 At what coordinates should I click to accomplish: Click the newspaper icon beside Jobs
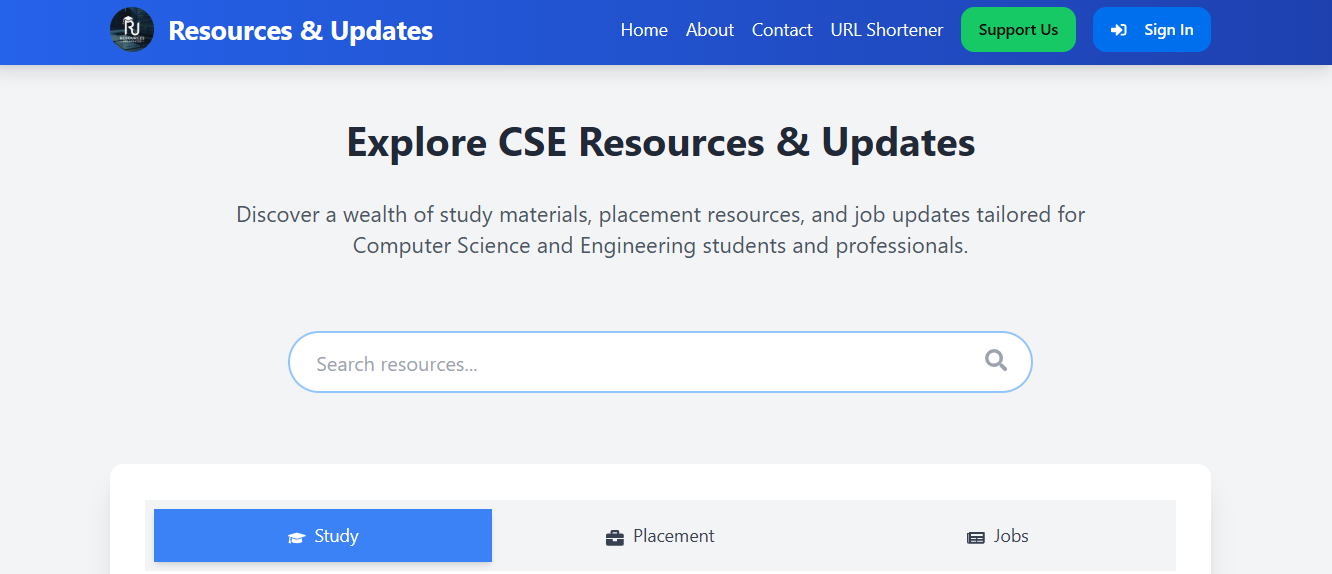(976, 537)
